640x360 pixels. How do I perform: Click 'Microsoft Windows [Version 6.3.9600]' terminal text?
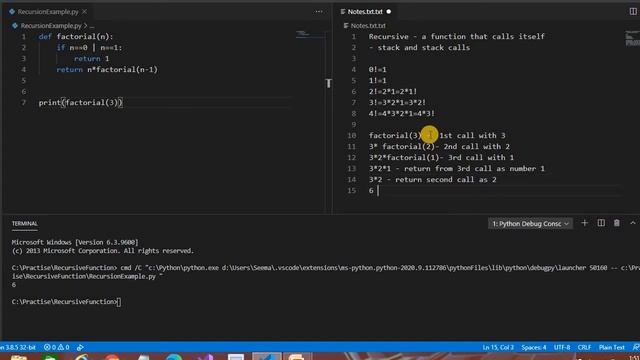75,242
